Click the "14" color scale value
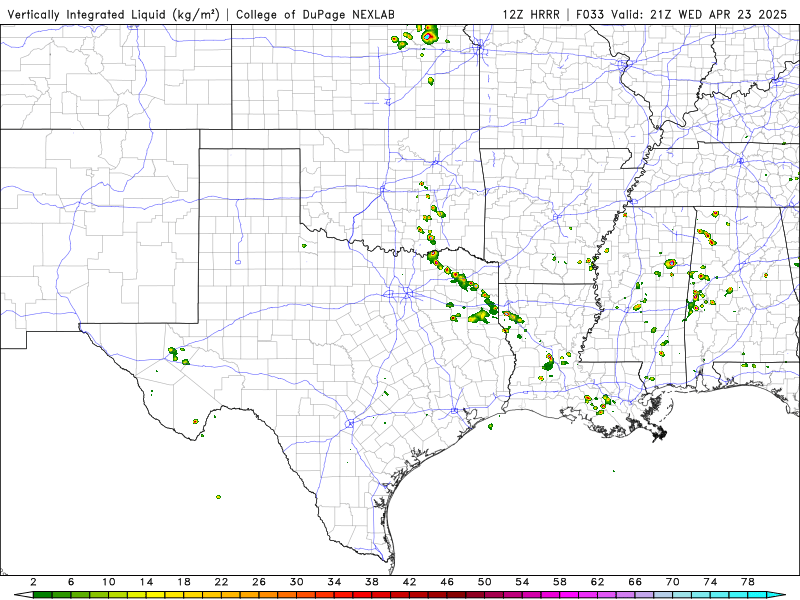 146,582
